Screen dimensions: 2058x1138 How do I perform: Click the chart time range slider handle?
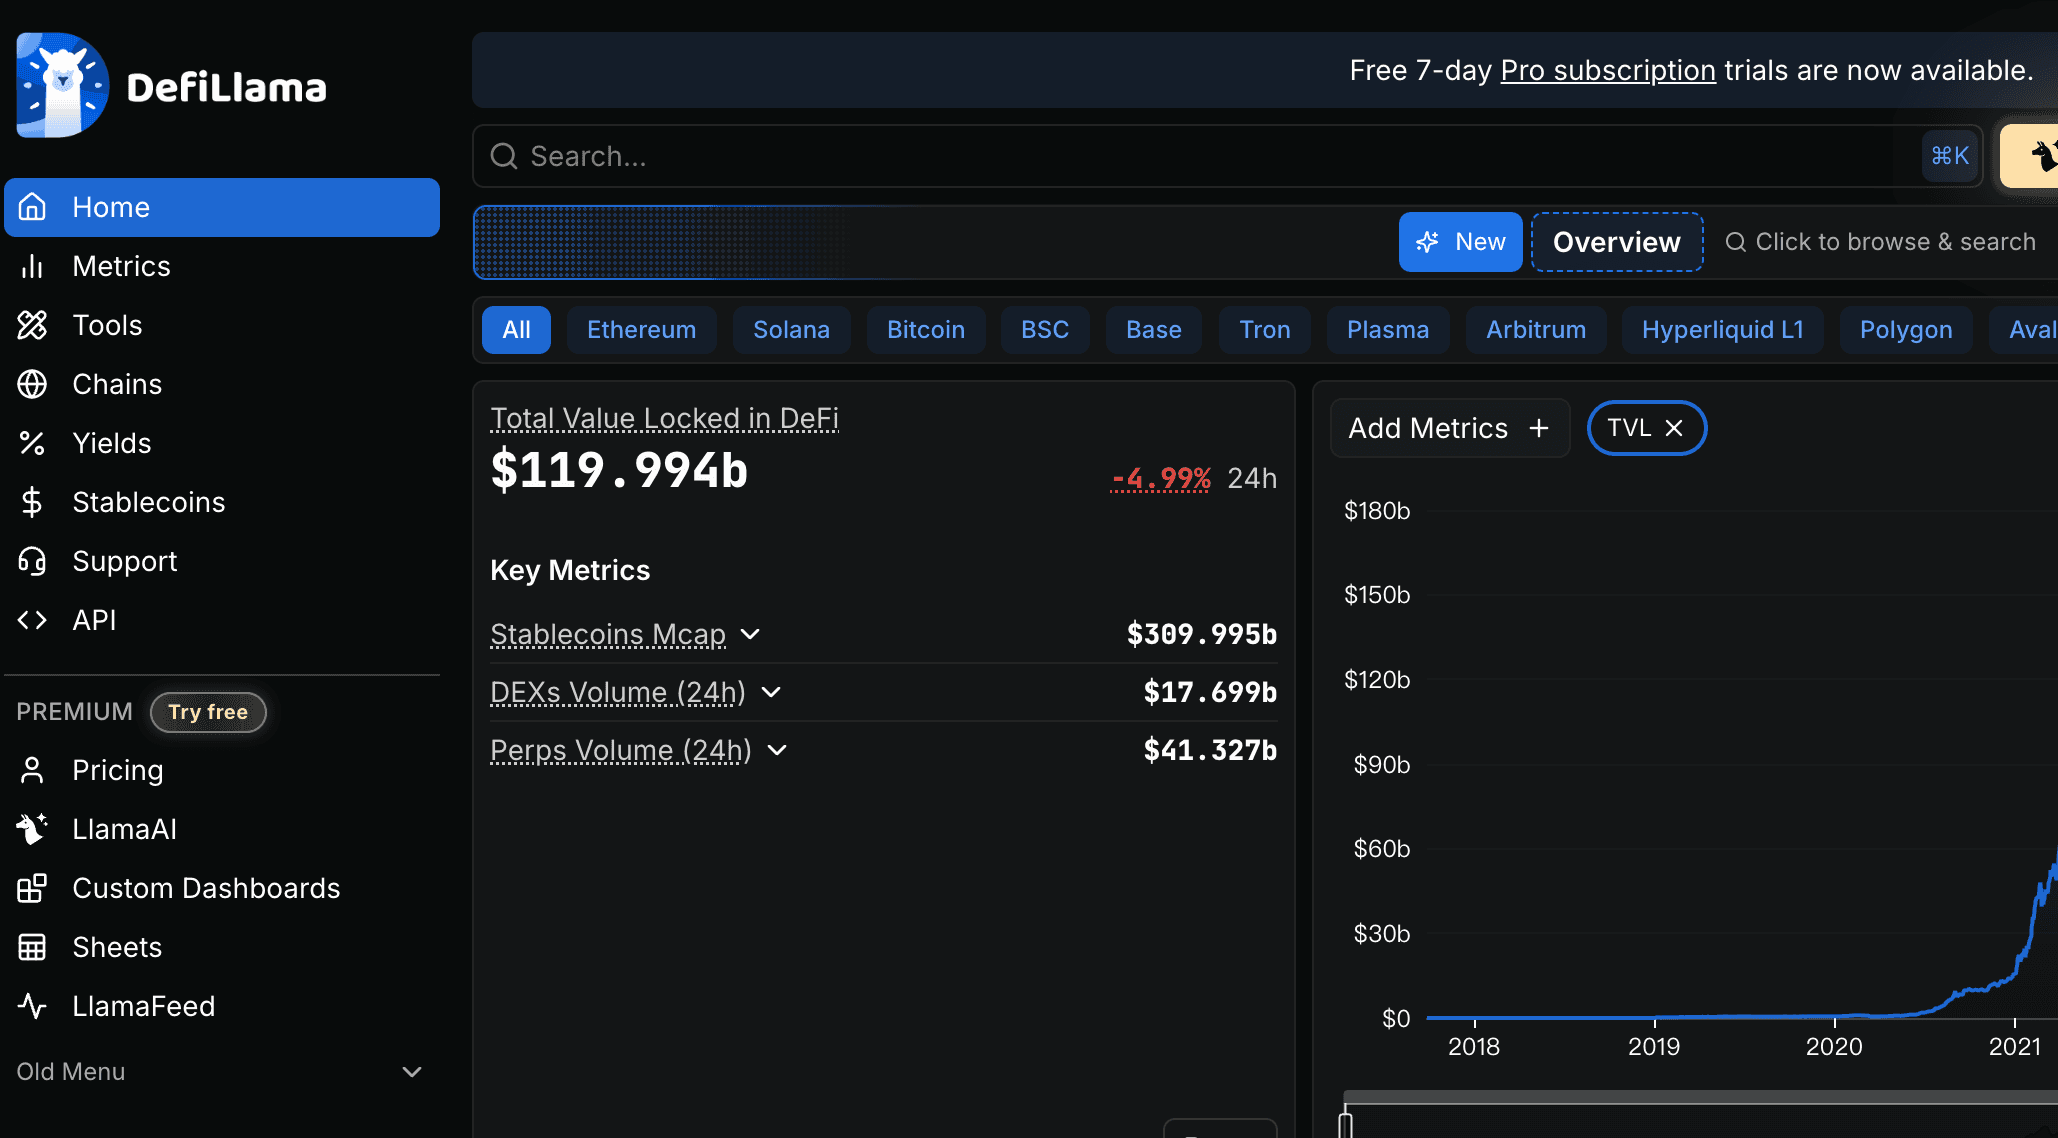click(x=1346, y=1122)
